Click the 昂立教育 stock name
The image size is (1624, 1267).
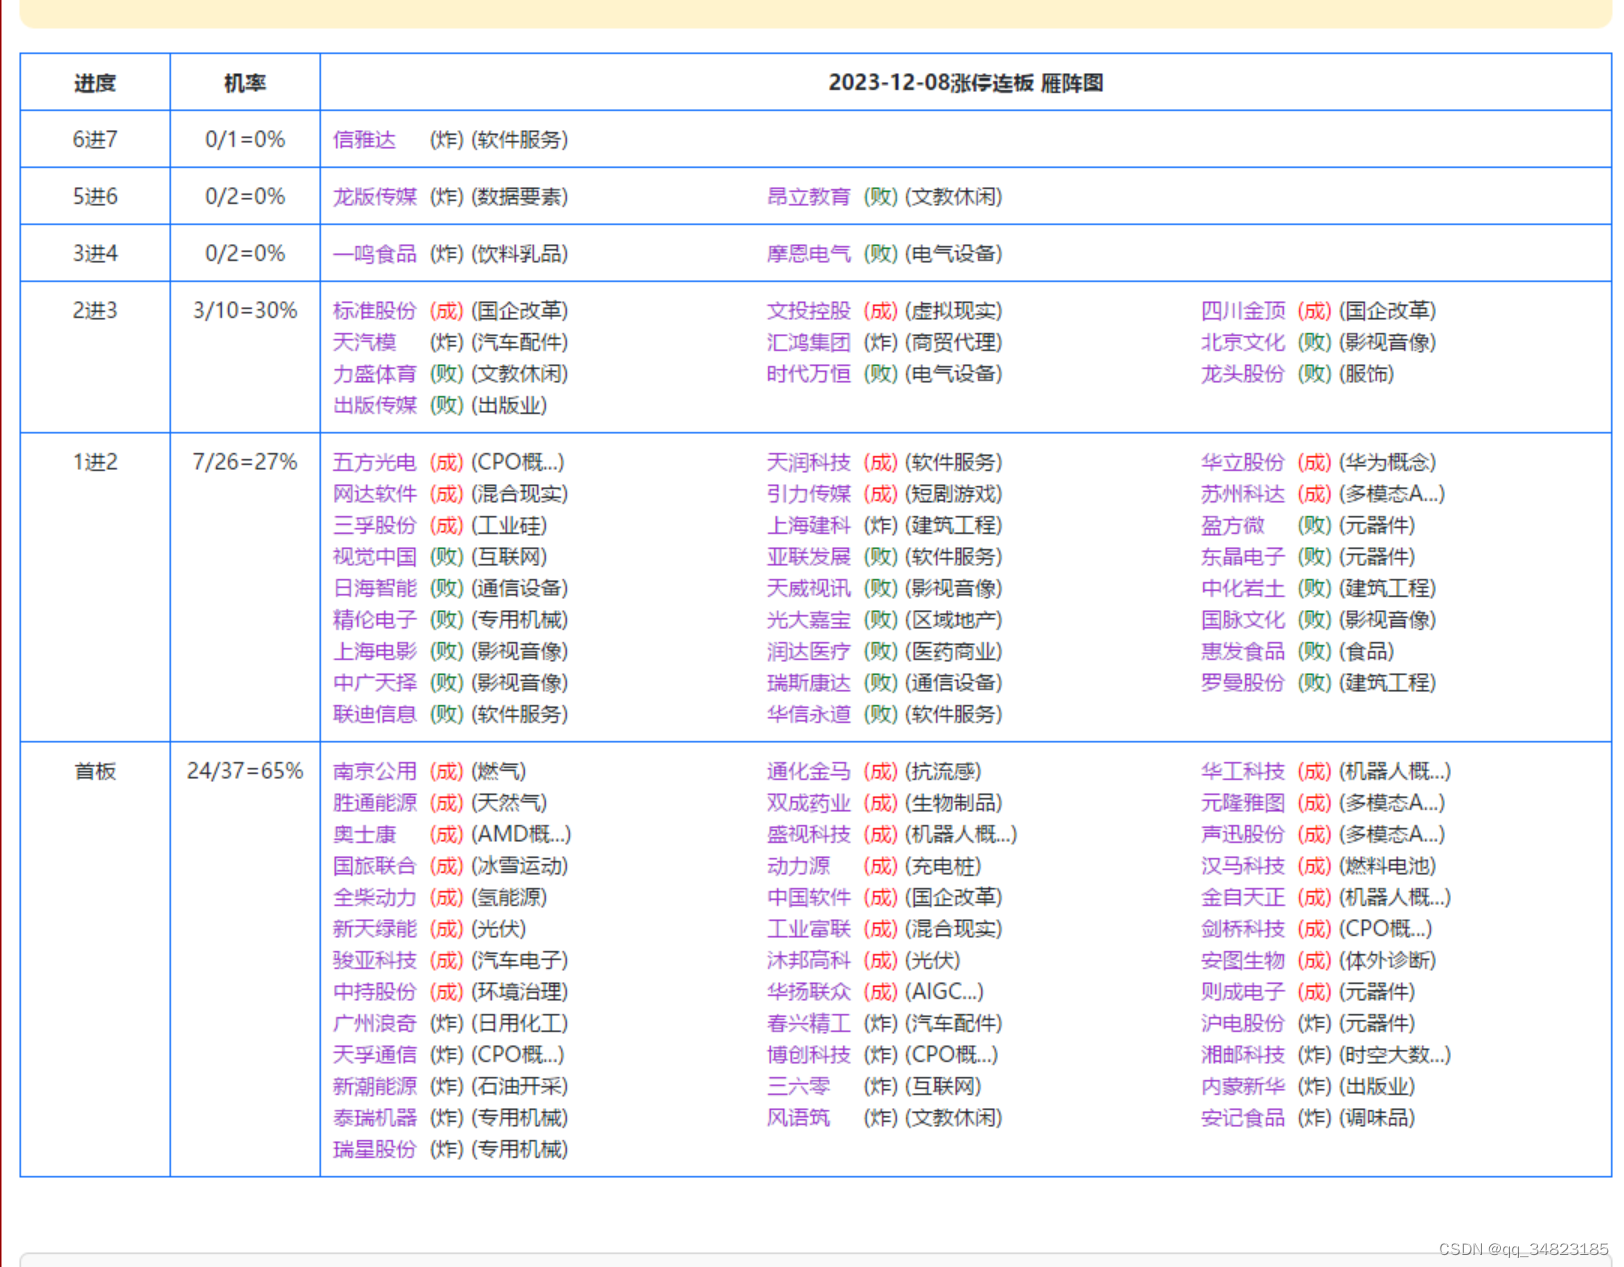[x=809, y=197]
